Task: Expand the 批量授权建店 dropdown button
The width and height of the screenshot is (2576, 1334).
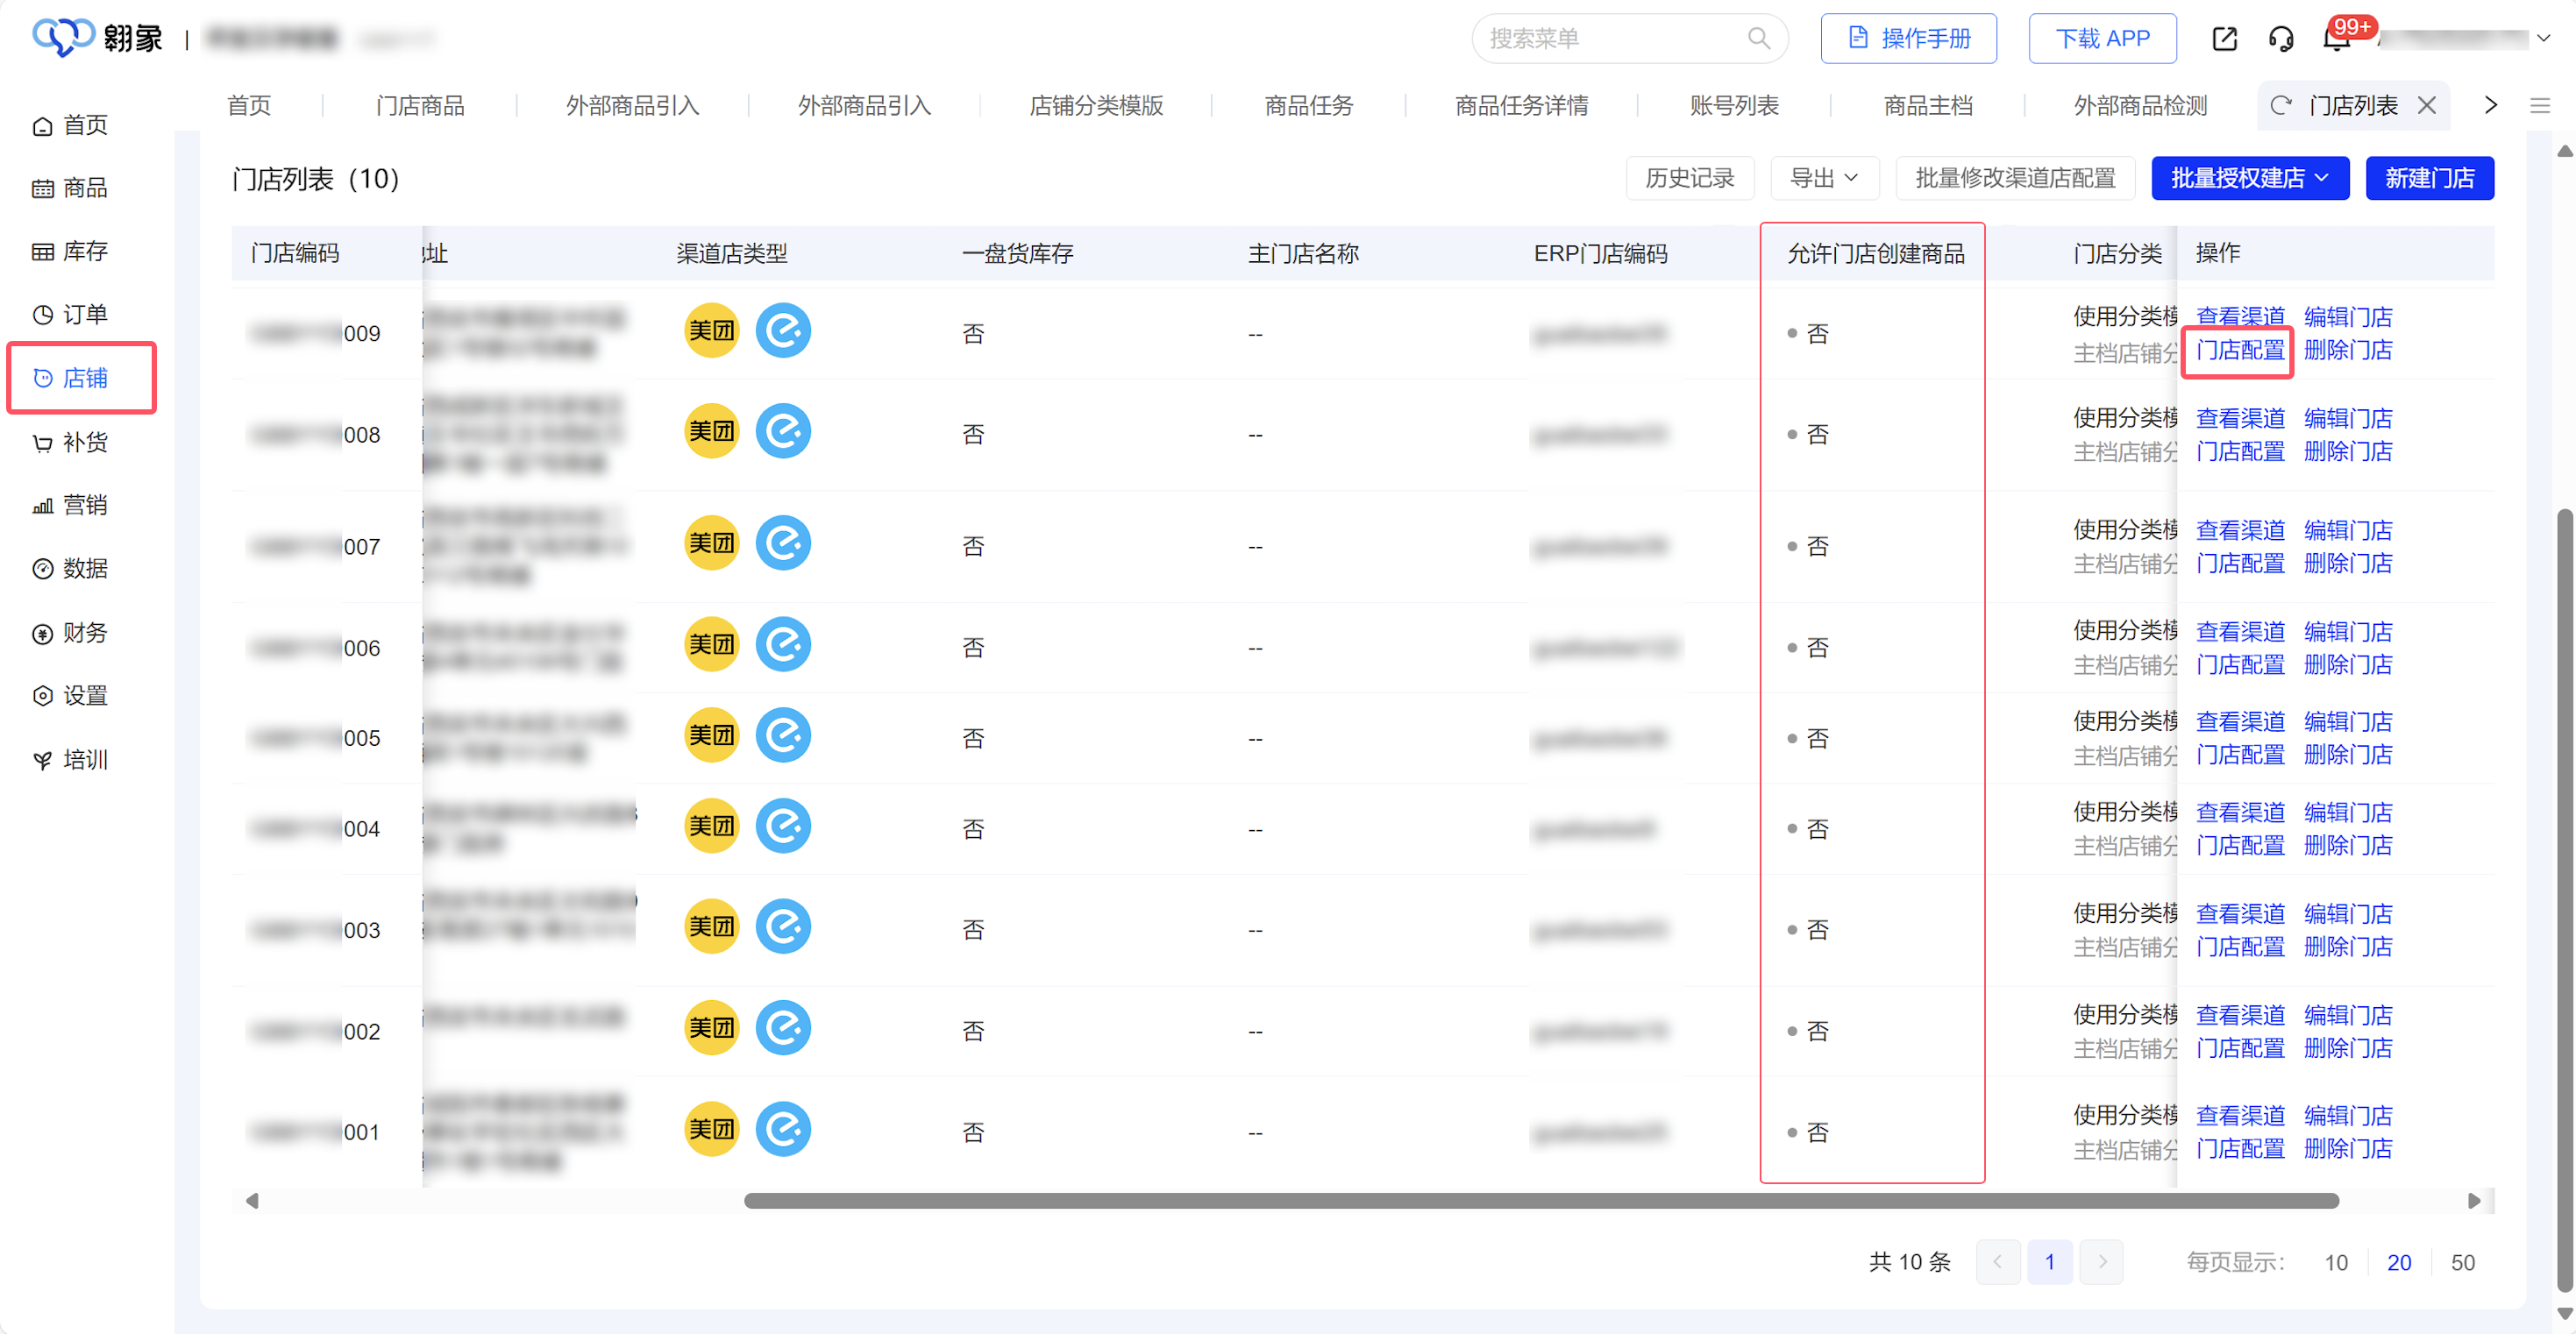Action: [x=2250, y=177]
